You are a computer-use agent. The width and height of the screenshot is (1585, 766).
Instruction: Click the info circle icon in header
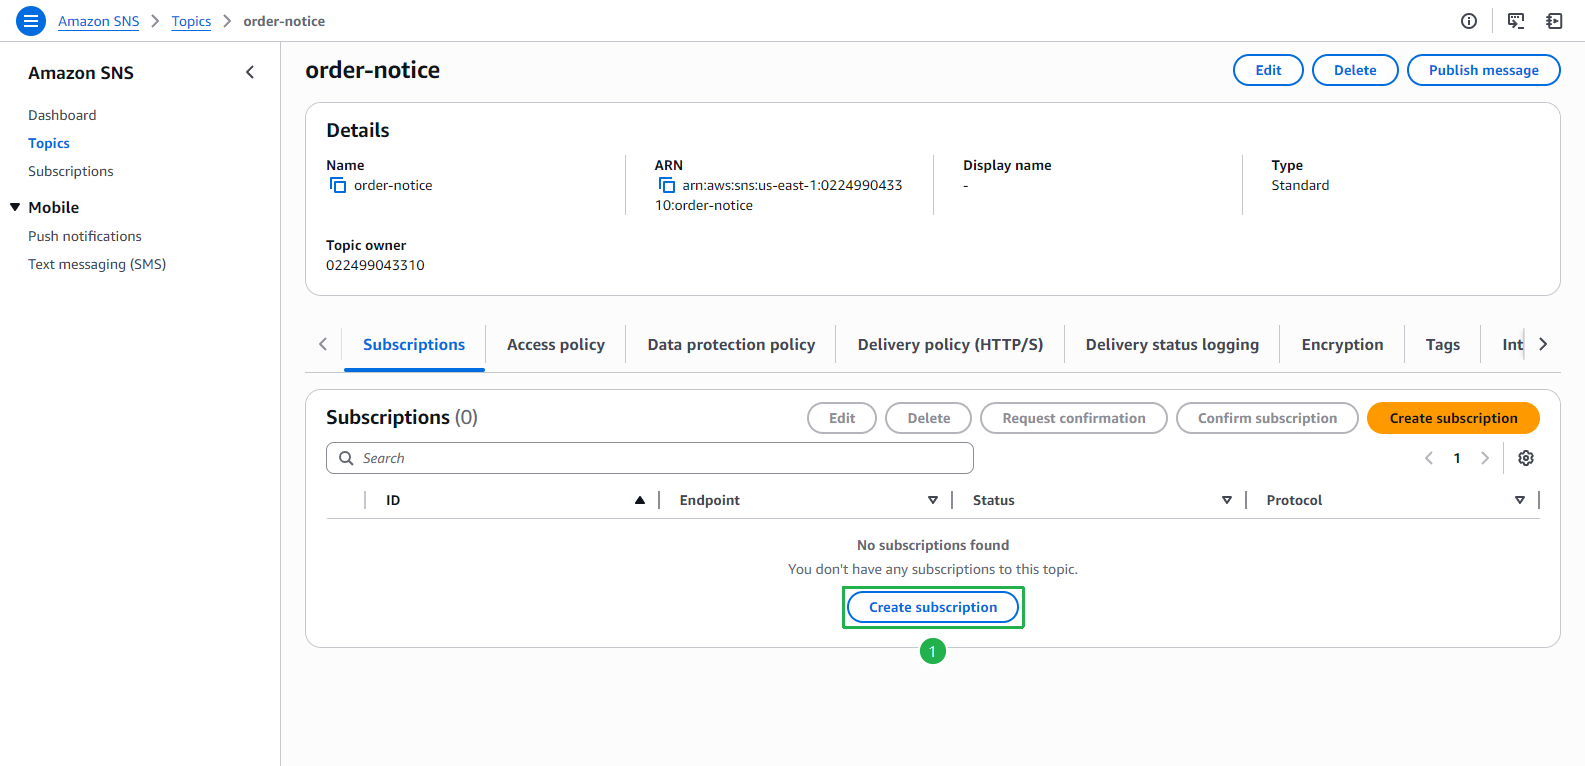1469,21
